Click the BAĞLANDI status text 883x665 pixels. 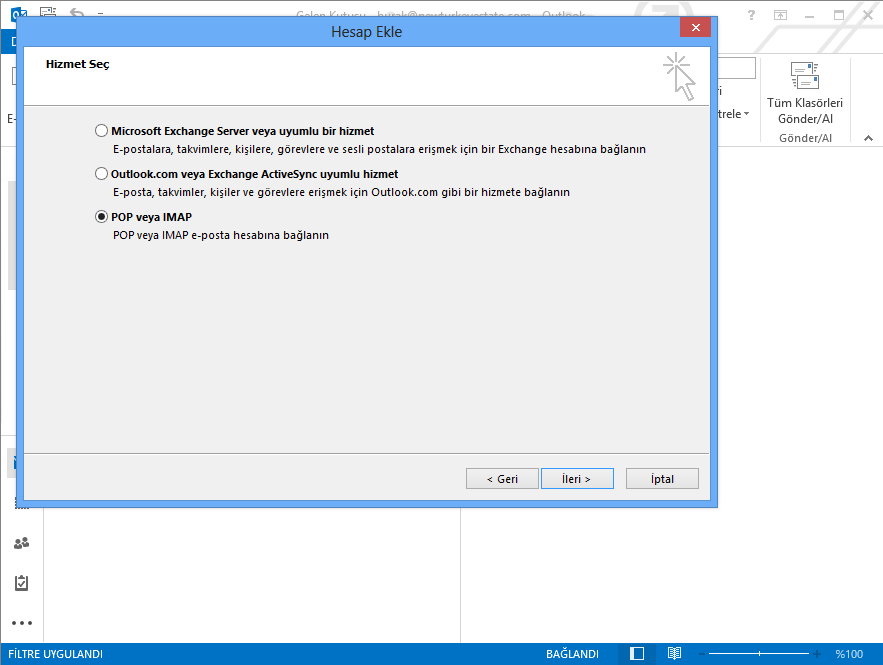(572, 654)
